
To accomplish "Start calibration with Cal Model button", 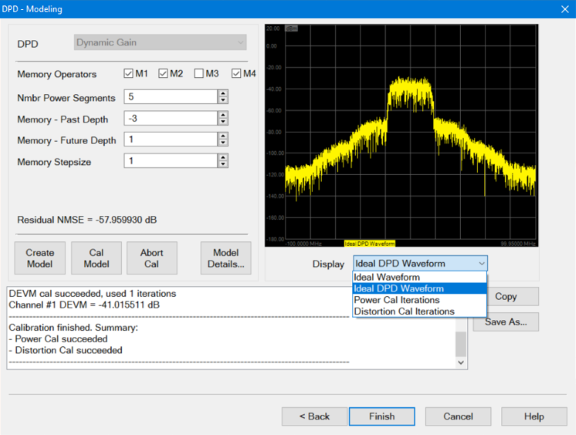I will pos(97,258).
